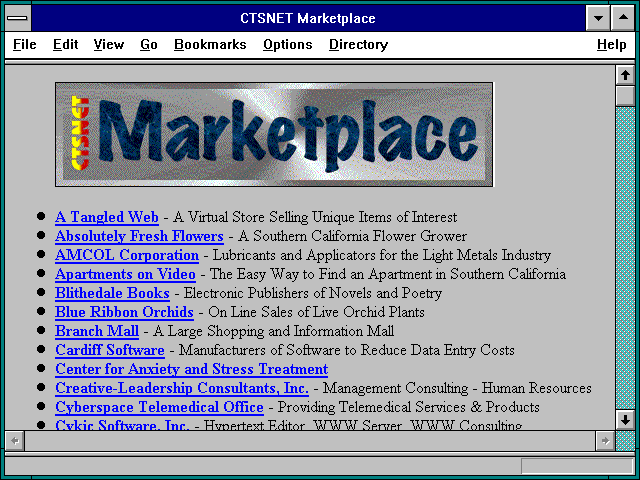Open the File menu

(24, 44)
